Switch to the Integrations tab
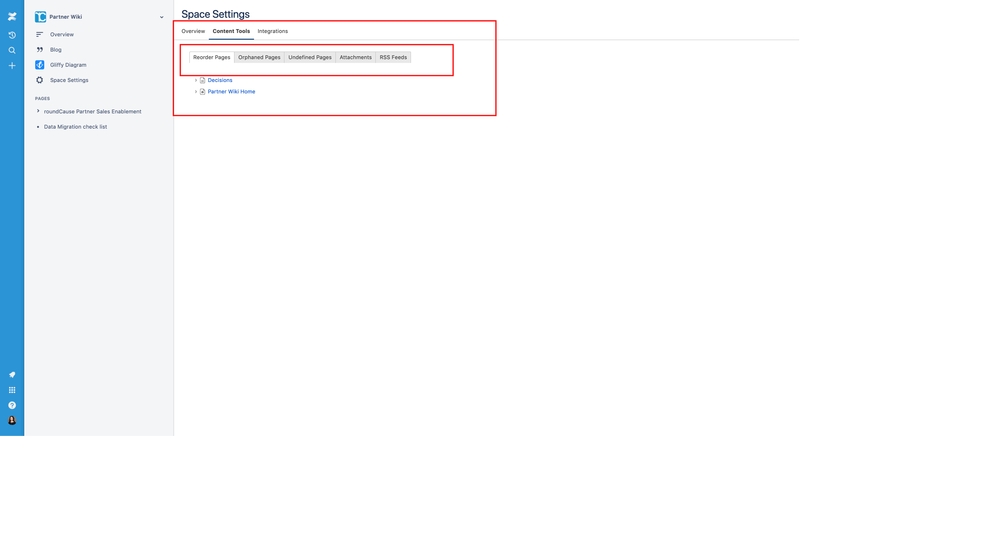Viewport: 999px width, 545px height. [272, 31]
